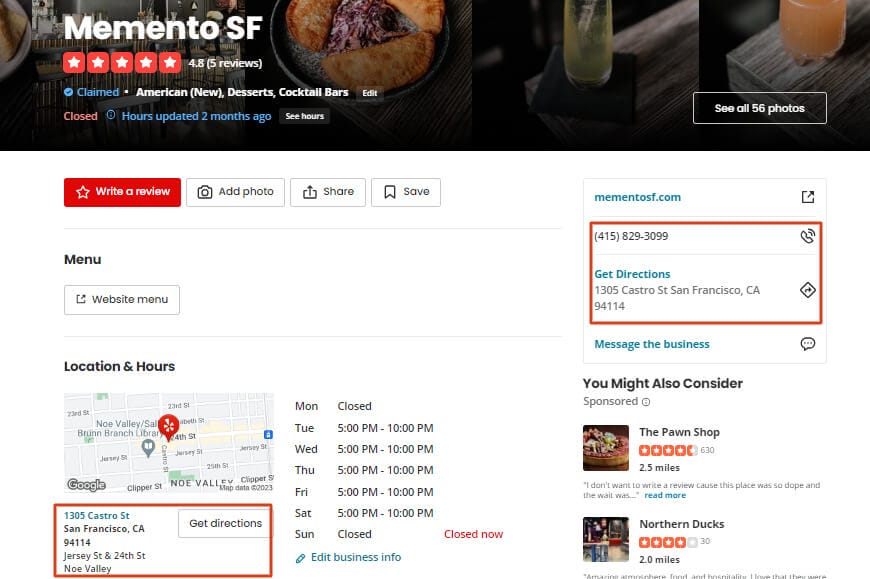Screen dimensions: 870x579
Task: Click Desserts category link
Action: 250,92
